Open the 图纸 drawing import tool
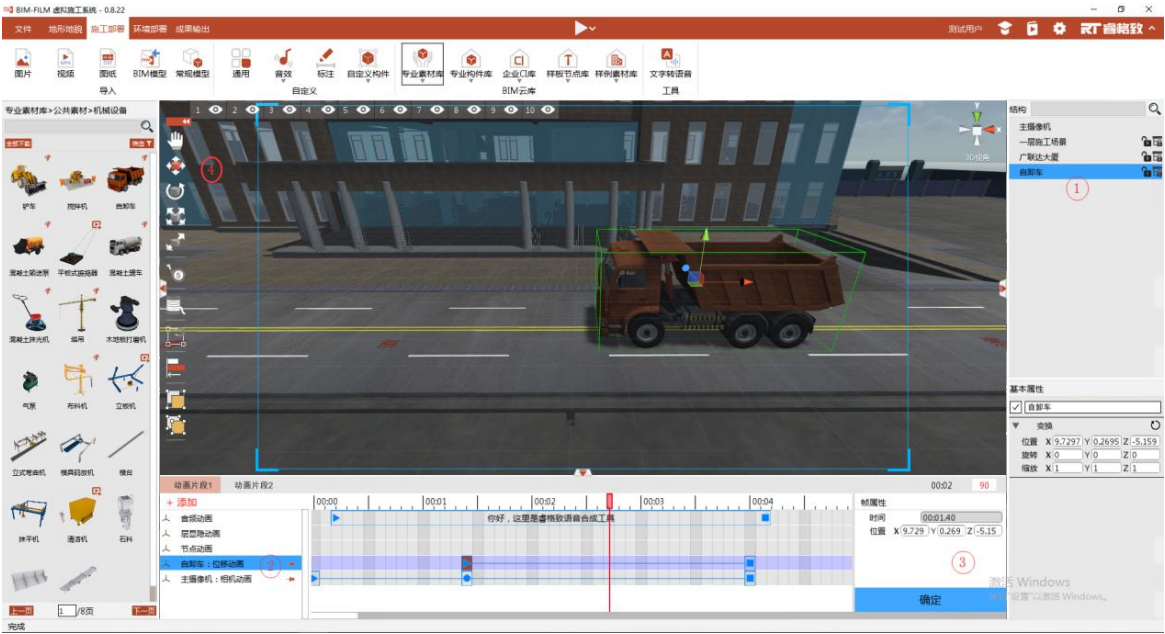The height and width of the screenshot is (634, 1165). pyautogui.click(x=108, y=63)
